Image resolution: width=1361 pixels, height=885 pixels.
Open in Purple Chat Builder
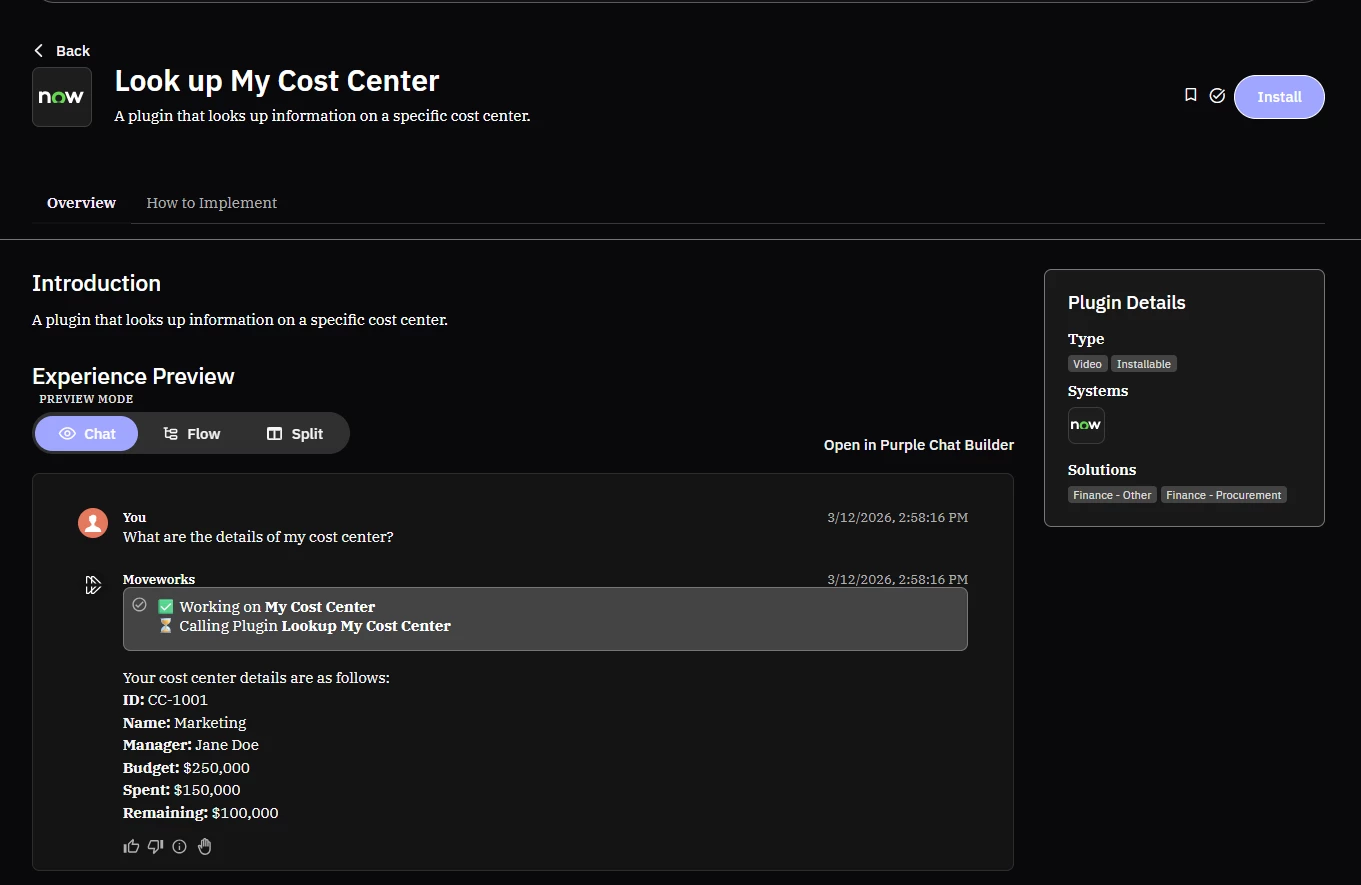(919, 445)
